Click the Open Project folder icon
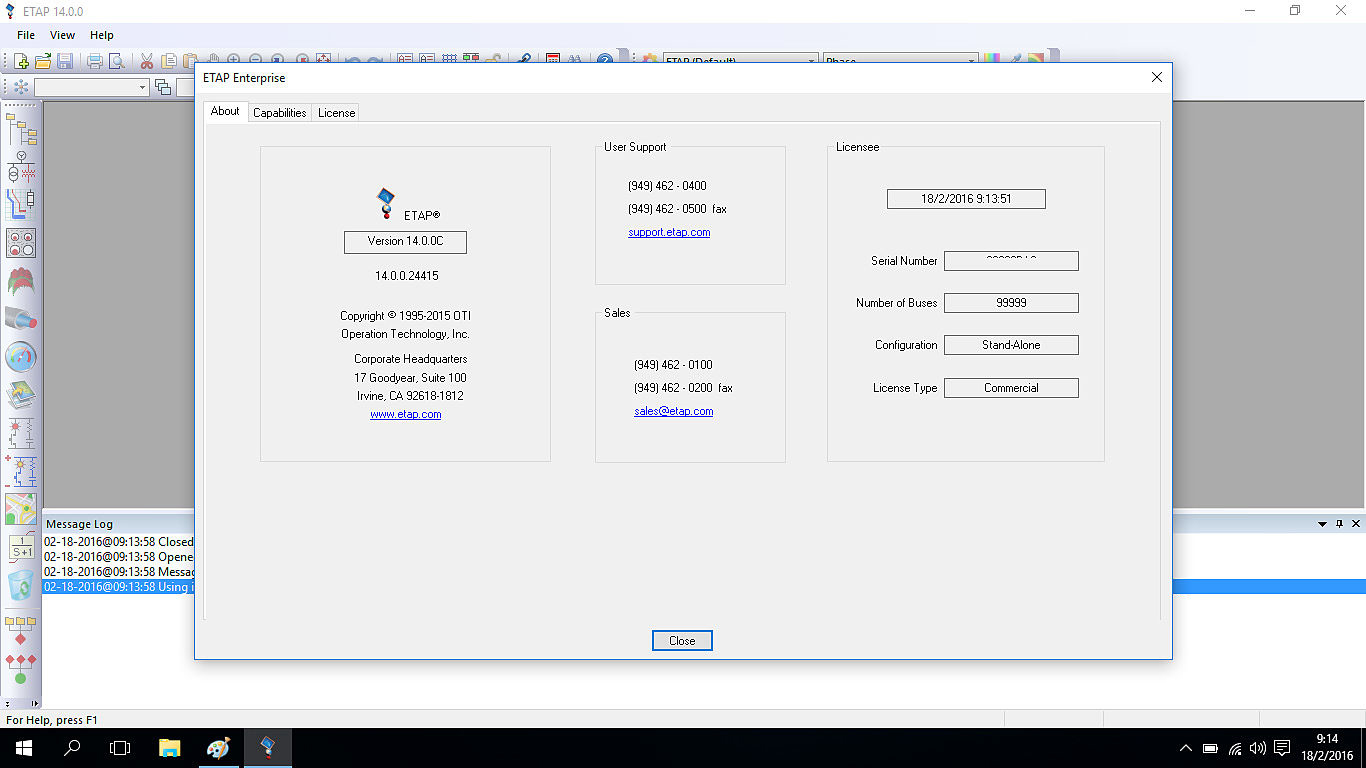 pyautogui.click(x=43, y=61)
